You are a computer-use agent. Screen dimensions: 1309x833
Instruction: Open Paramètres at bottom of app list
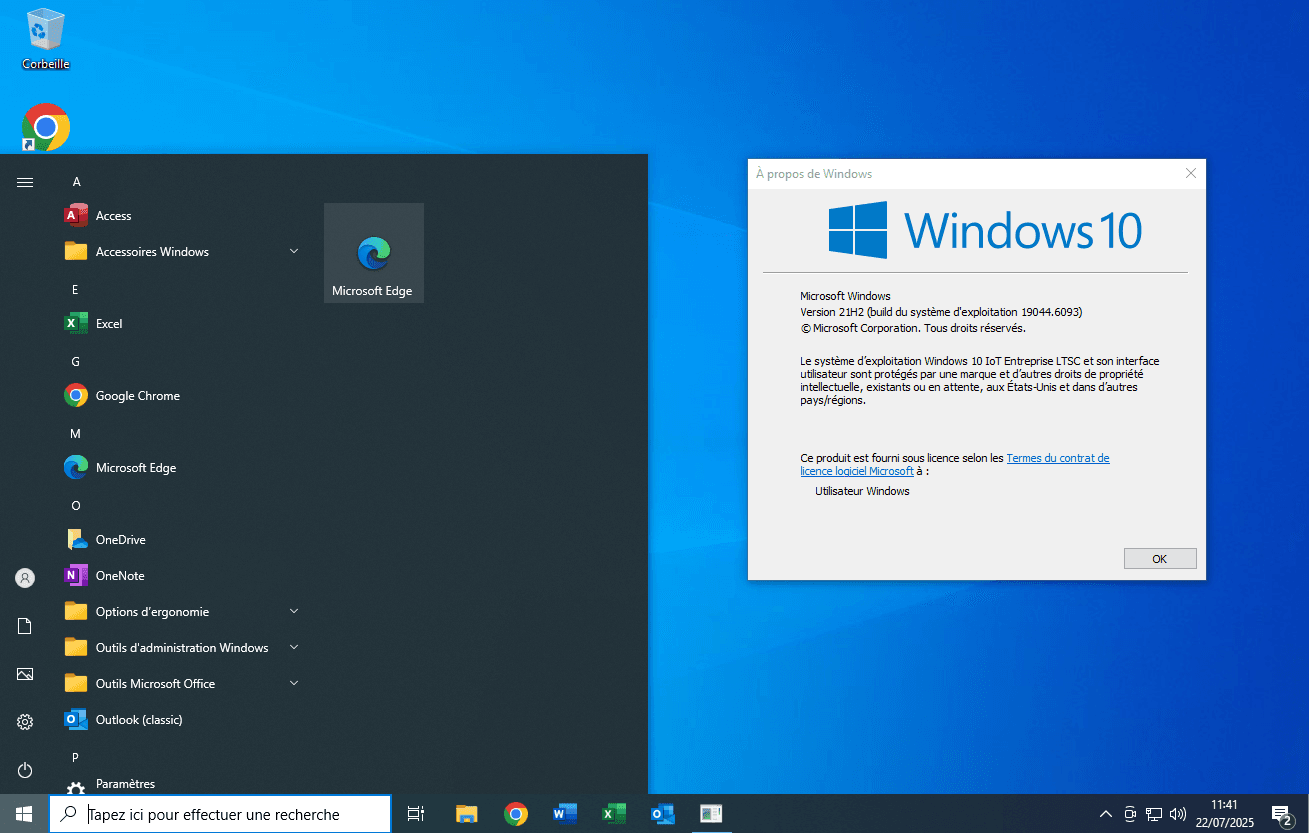(x=183, y=784)
